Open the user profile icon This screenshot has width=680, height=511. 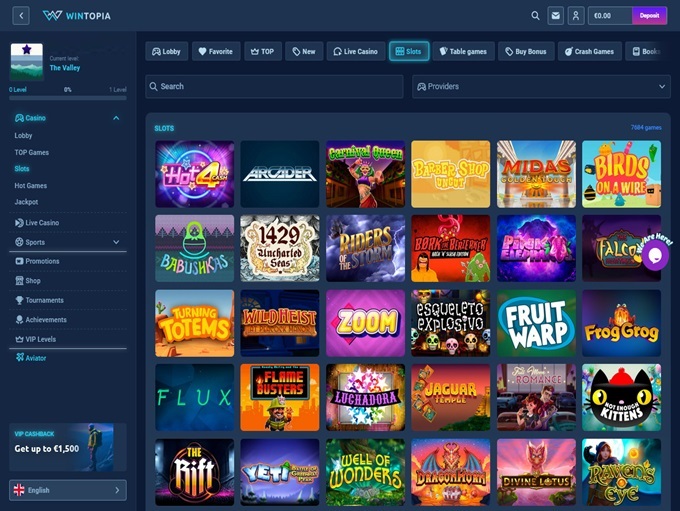click(x=576, y=16)
